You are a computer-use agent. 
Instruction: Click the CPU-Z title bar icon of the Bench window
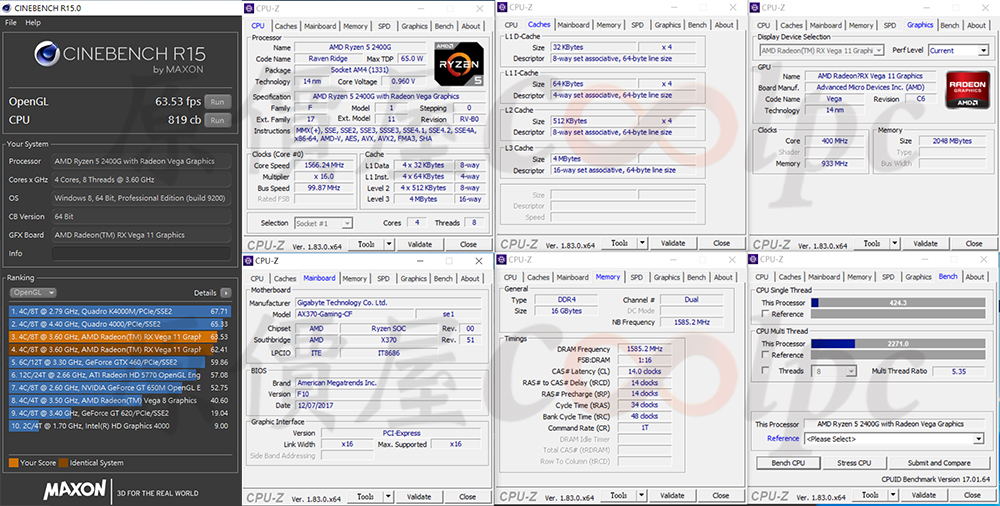(x=754, y=259)
